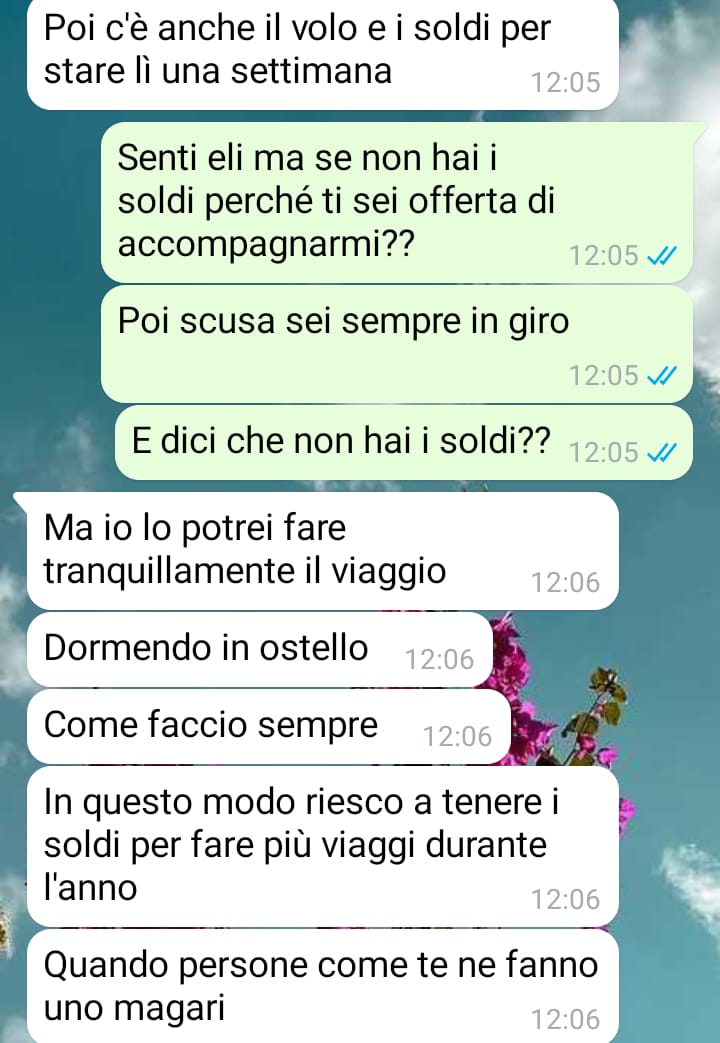Tap message 'Quando persone come te ne fanno'

323,986
